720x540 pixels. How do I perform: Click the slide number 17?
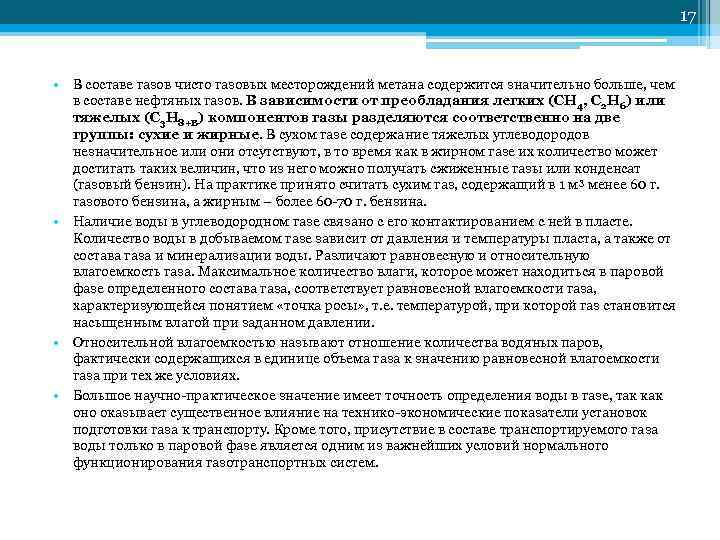687,17
